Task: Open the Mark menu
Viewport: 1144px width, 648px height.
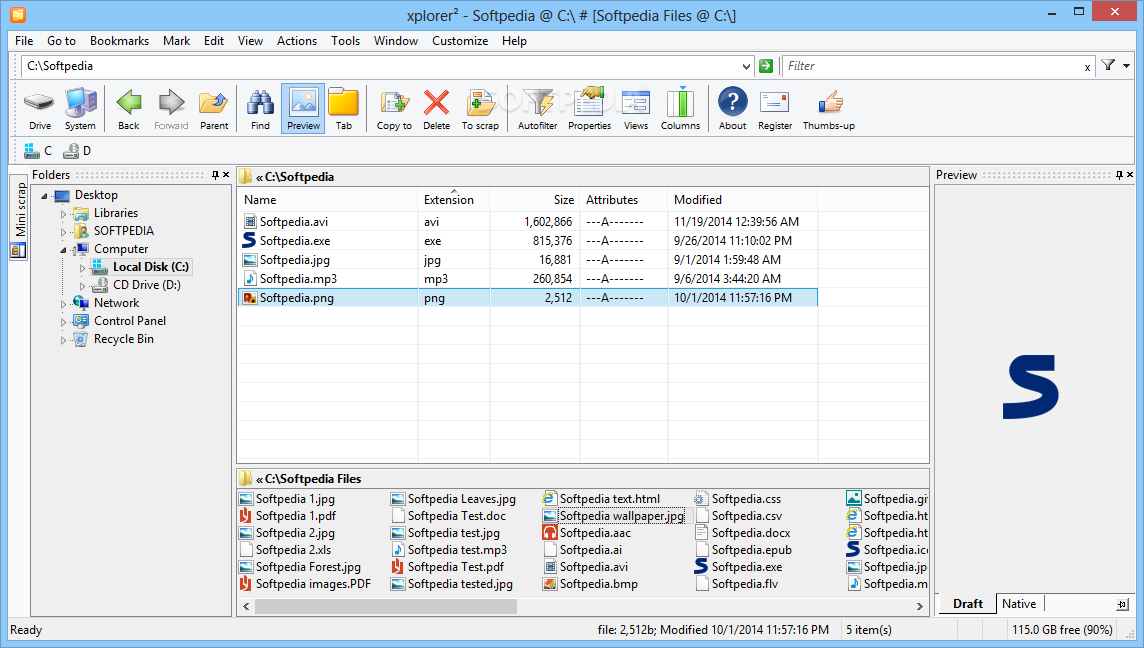Action: click(x=177, y=41)
